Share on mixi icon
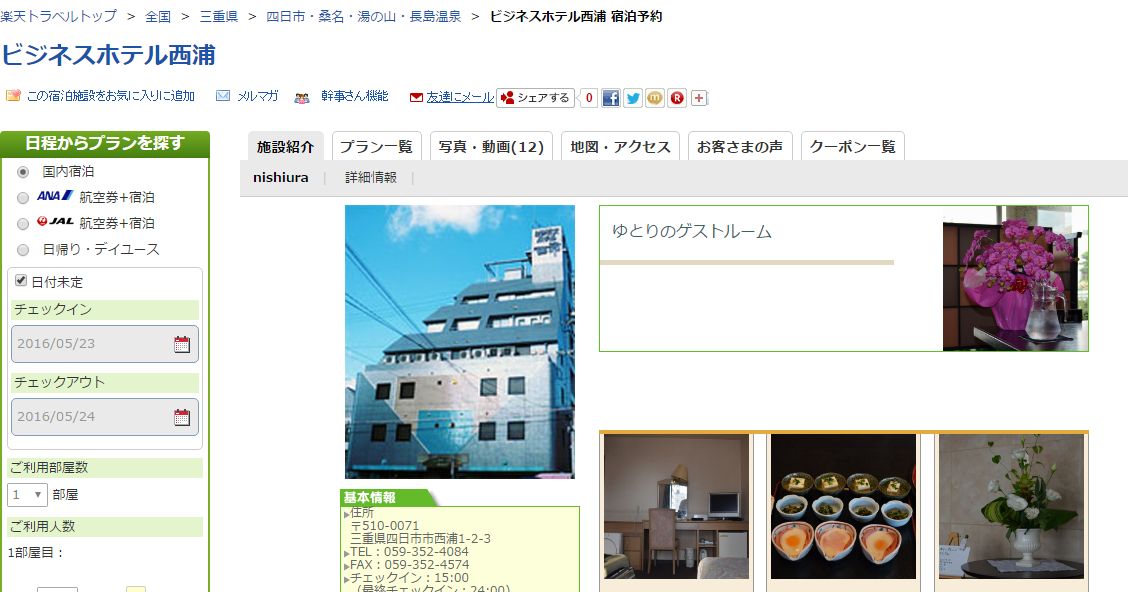 pyautogui.click(x=655, y=98)
